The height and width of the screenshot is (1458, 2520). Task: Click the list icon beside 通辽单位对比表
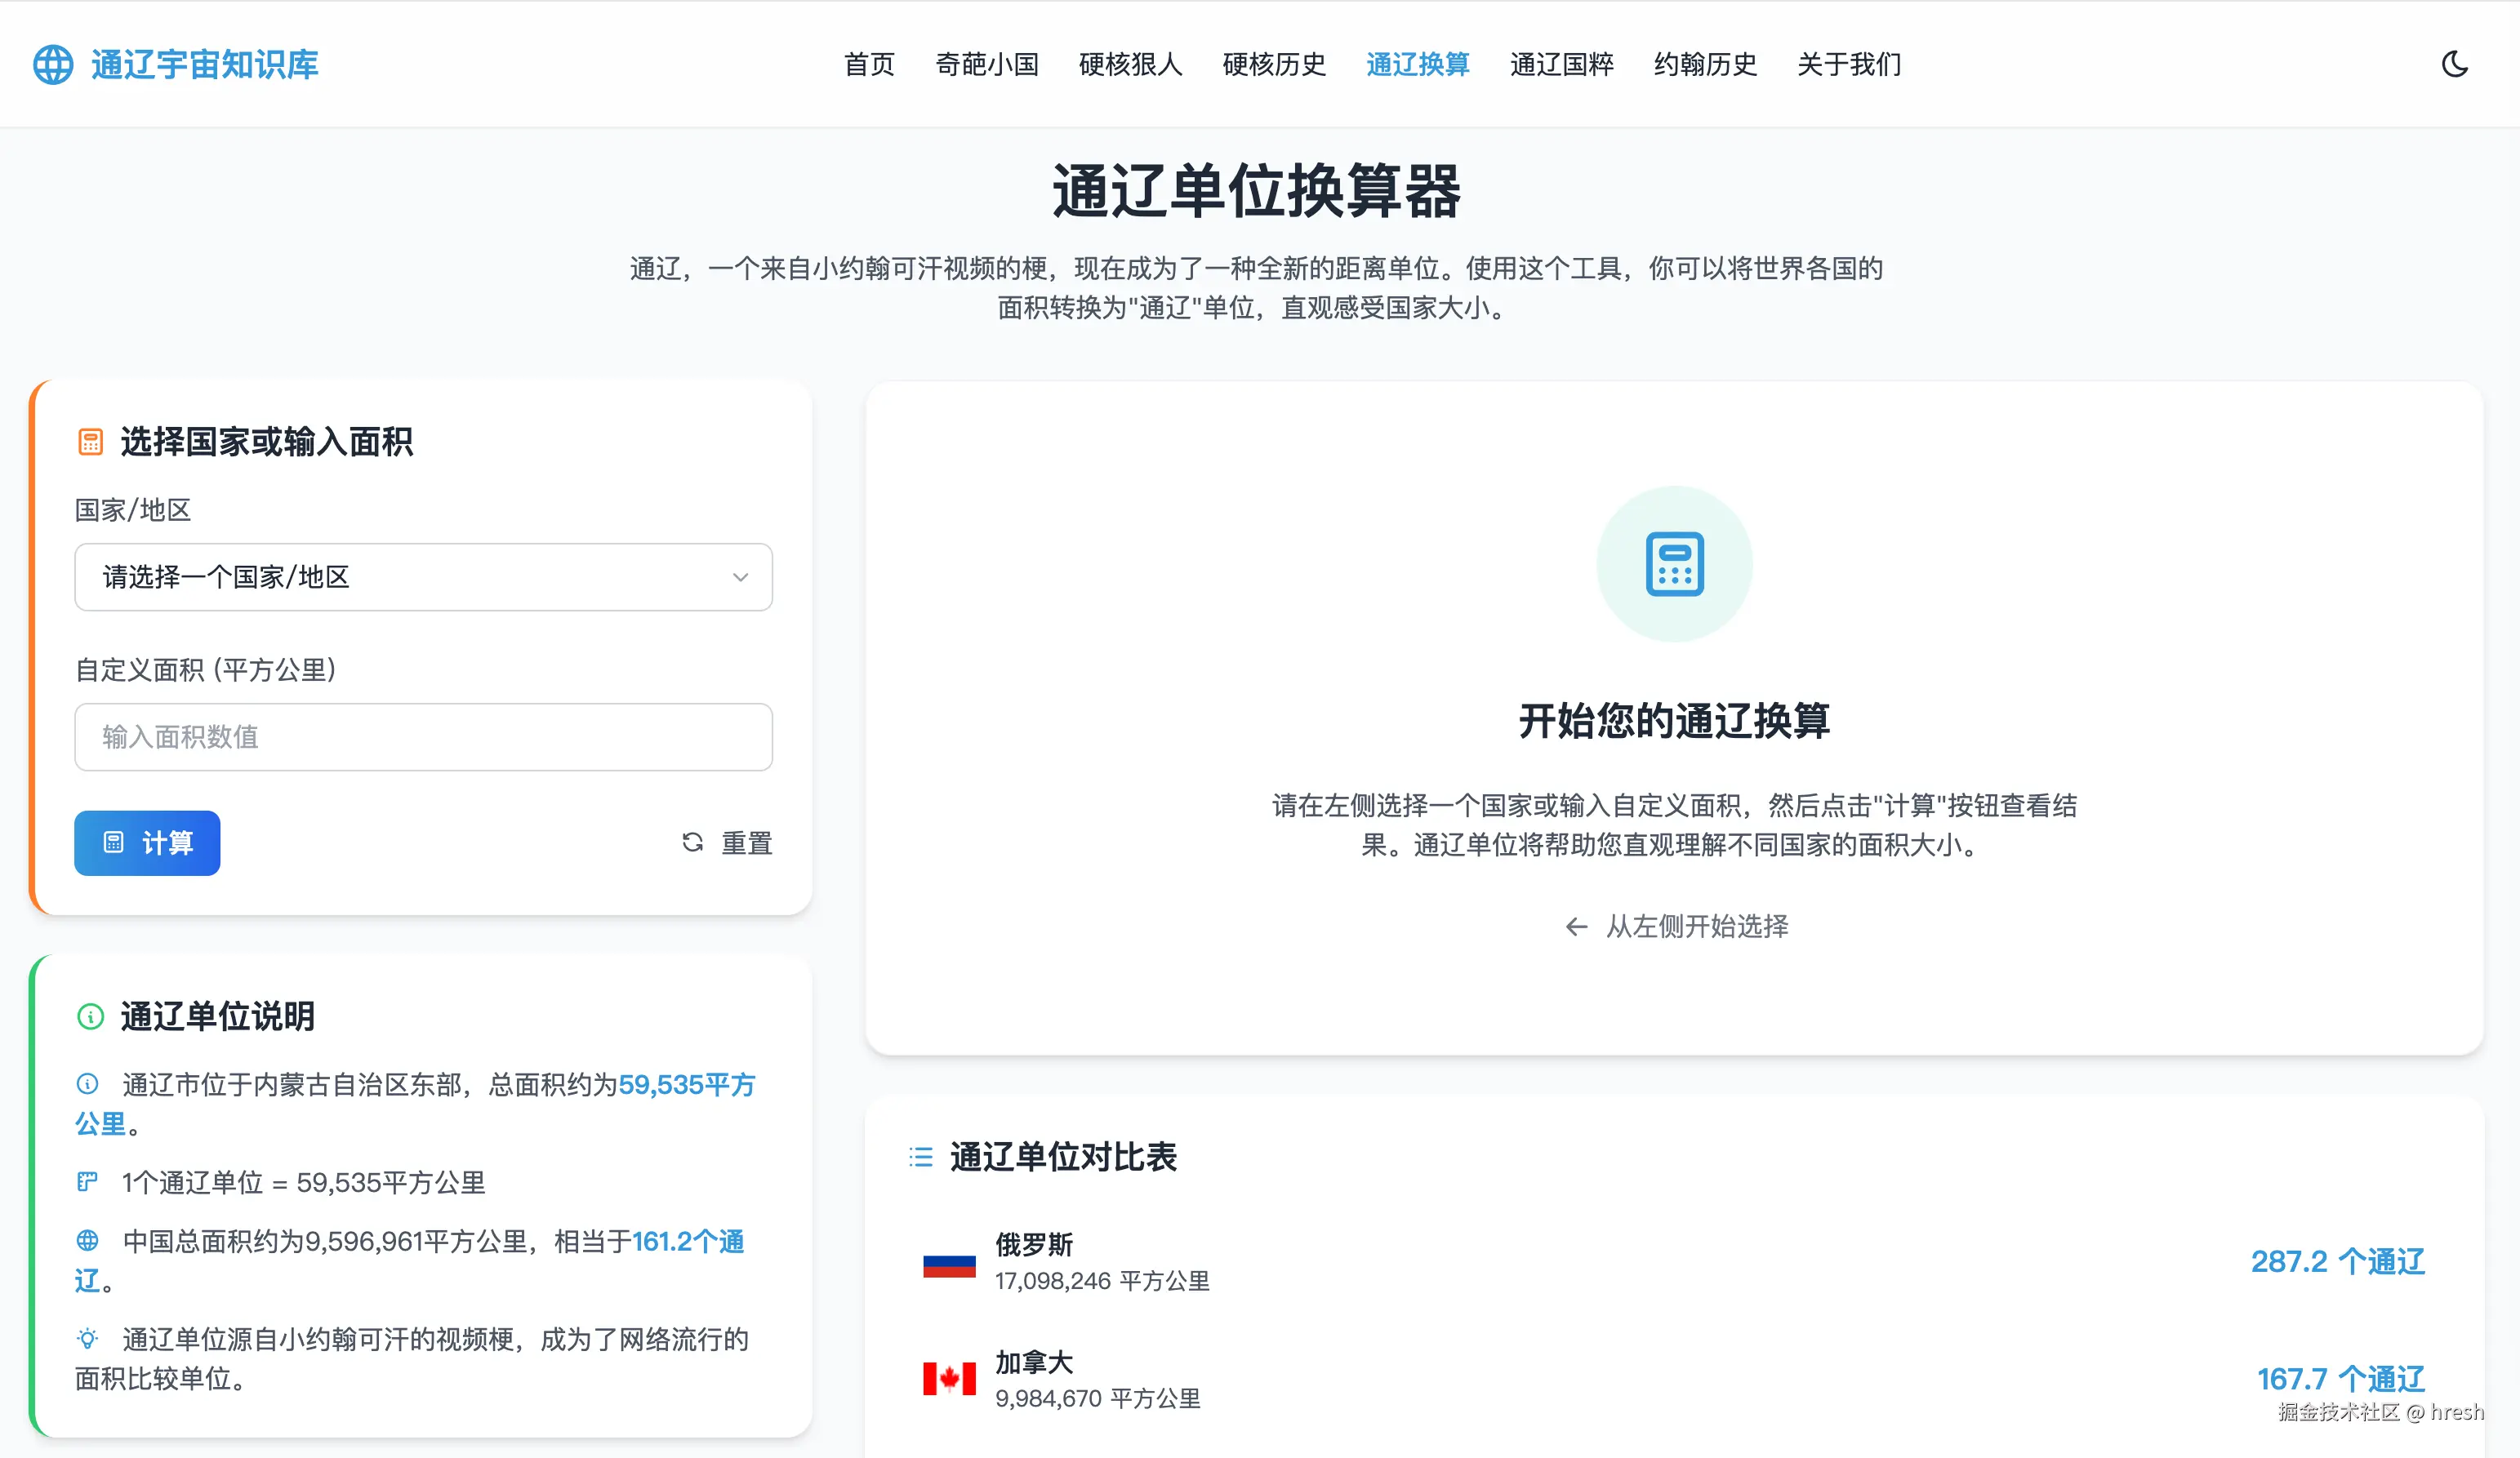pos(921,1157)
